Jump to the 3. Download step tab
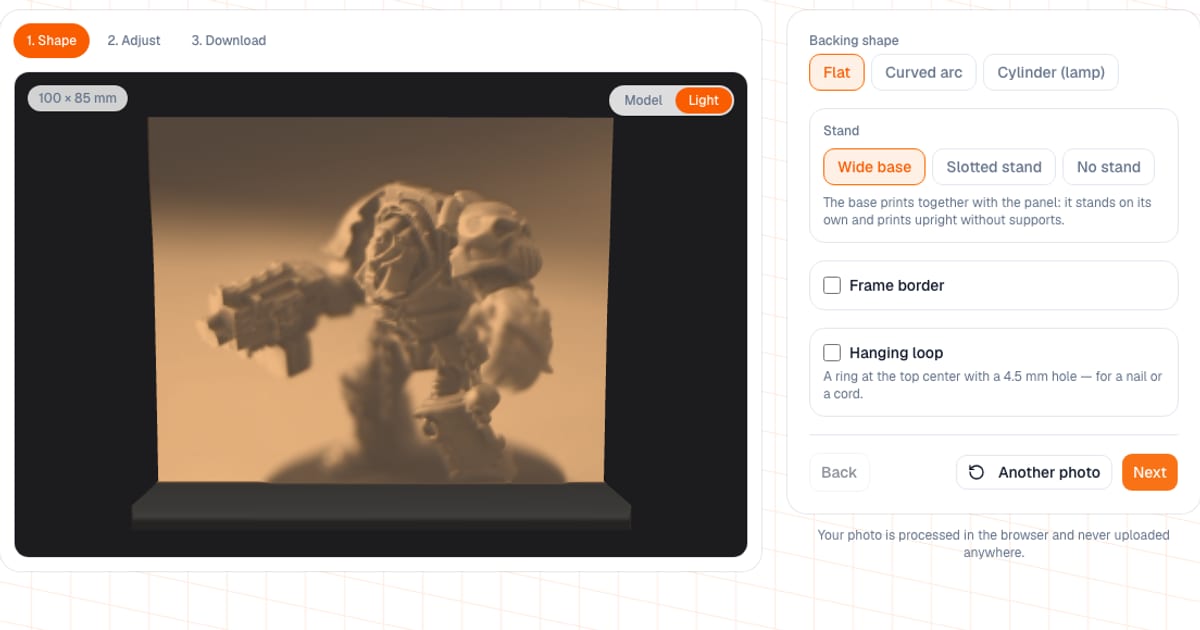The image size is (1200, 630). 229,41
